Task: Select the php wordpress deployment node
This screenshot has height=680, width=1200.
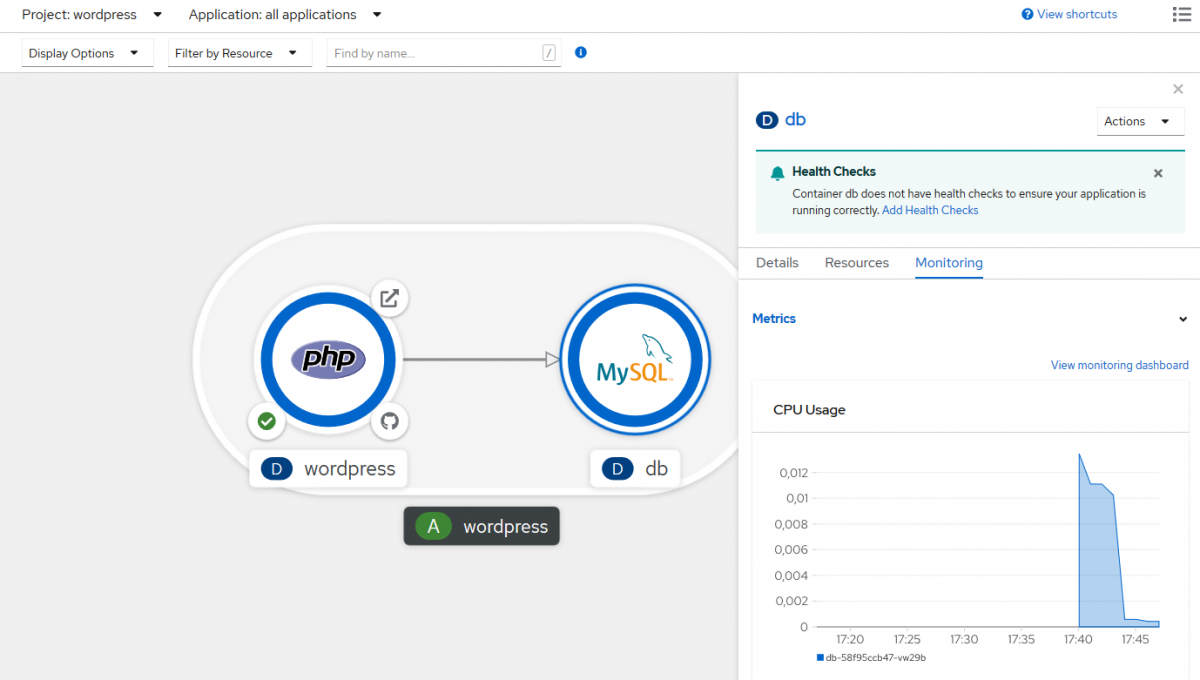Action: [328, 358]
